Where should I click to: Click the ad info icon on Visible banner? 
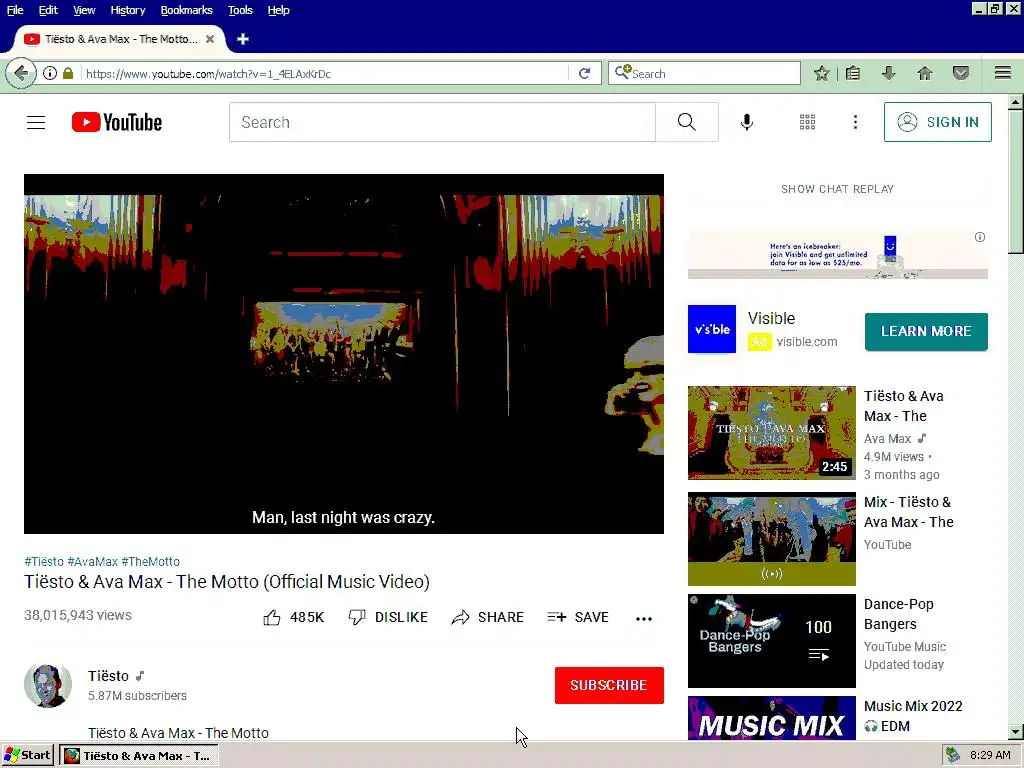[x=980, y=237]
